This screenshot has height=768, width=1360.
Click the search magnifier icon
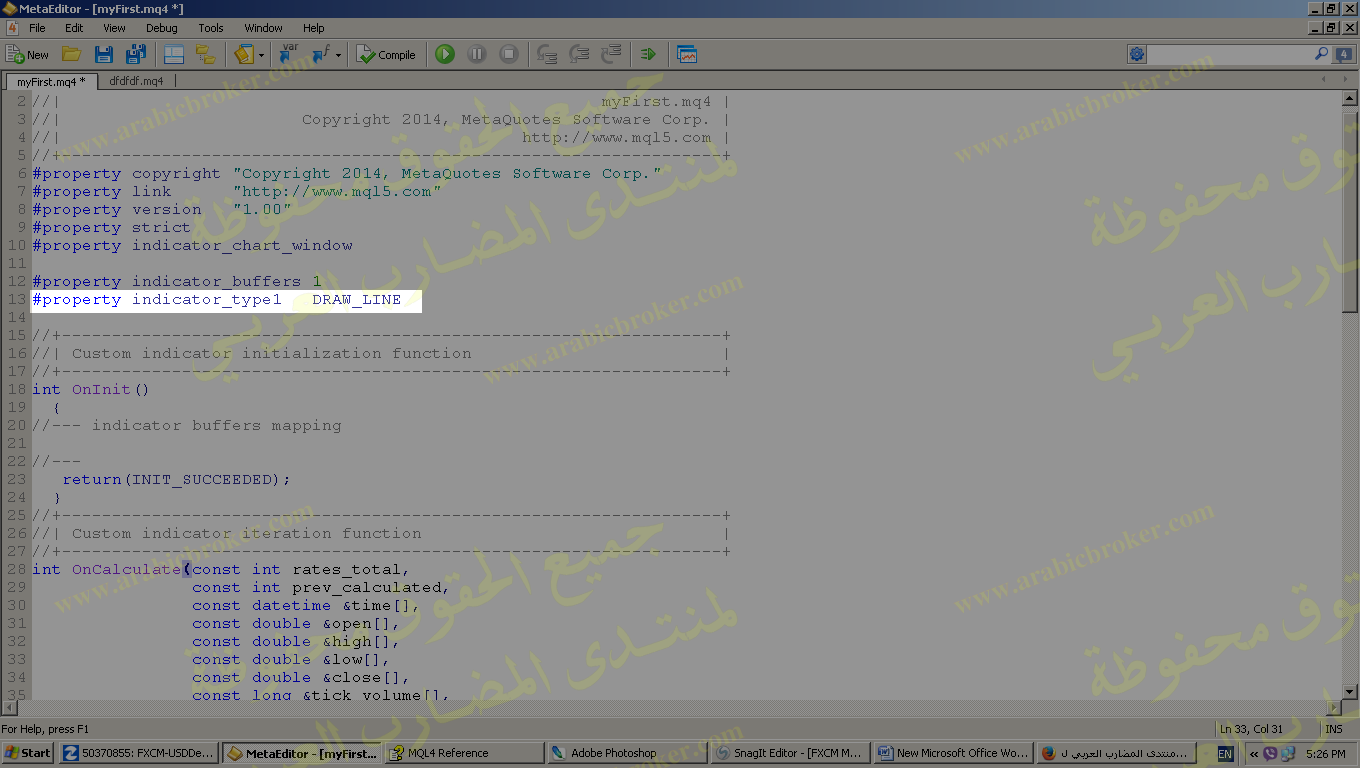tap(1321, 54)
